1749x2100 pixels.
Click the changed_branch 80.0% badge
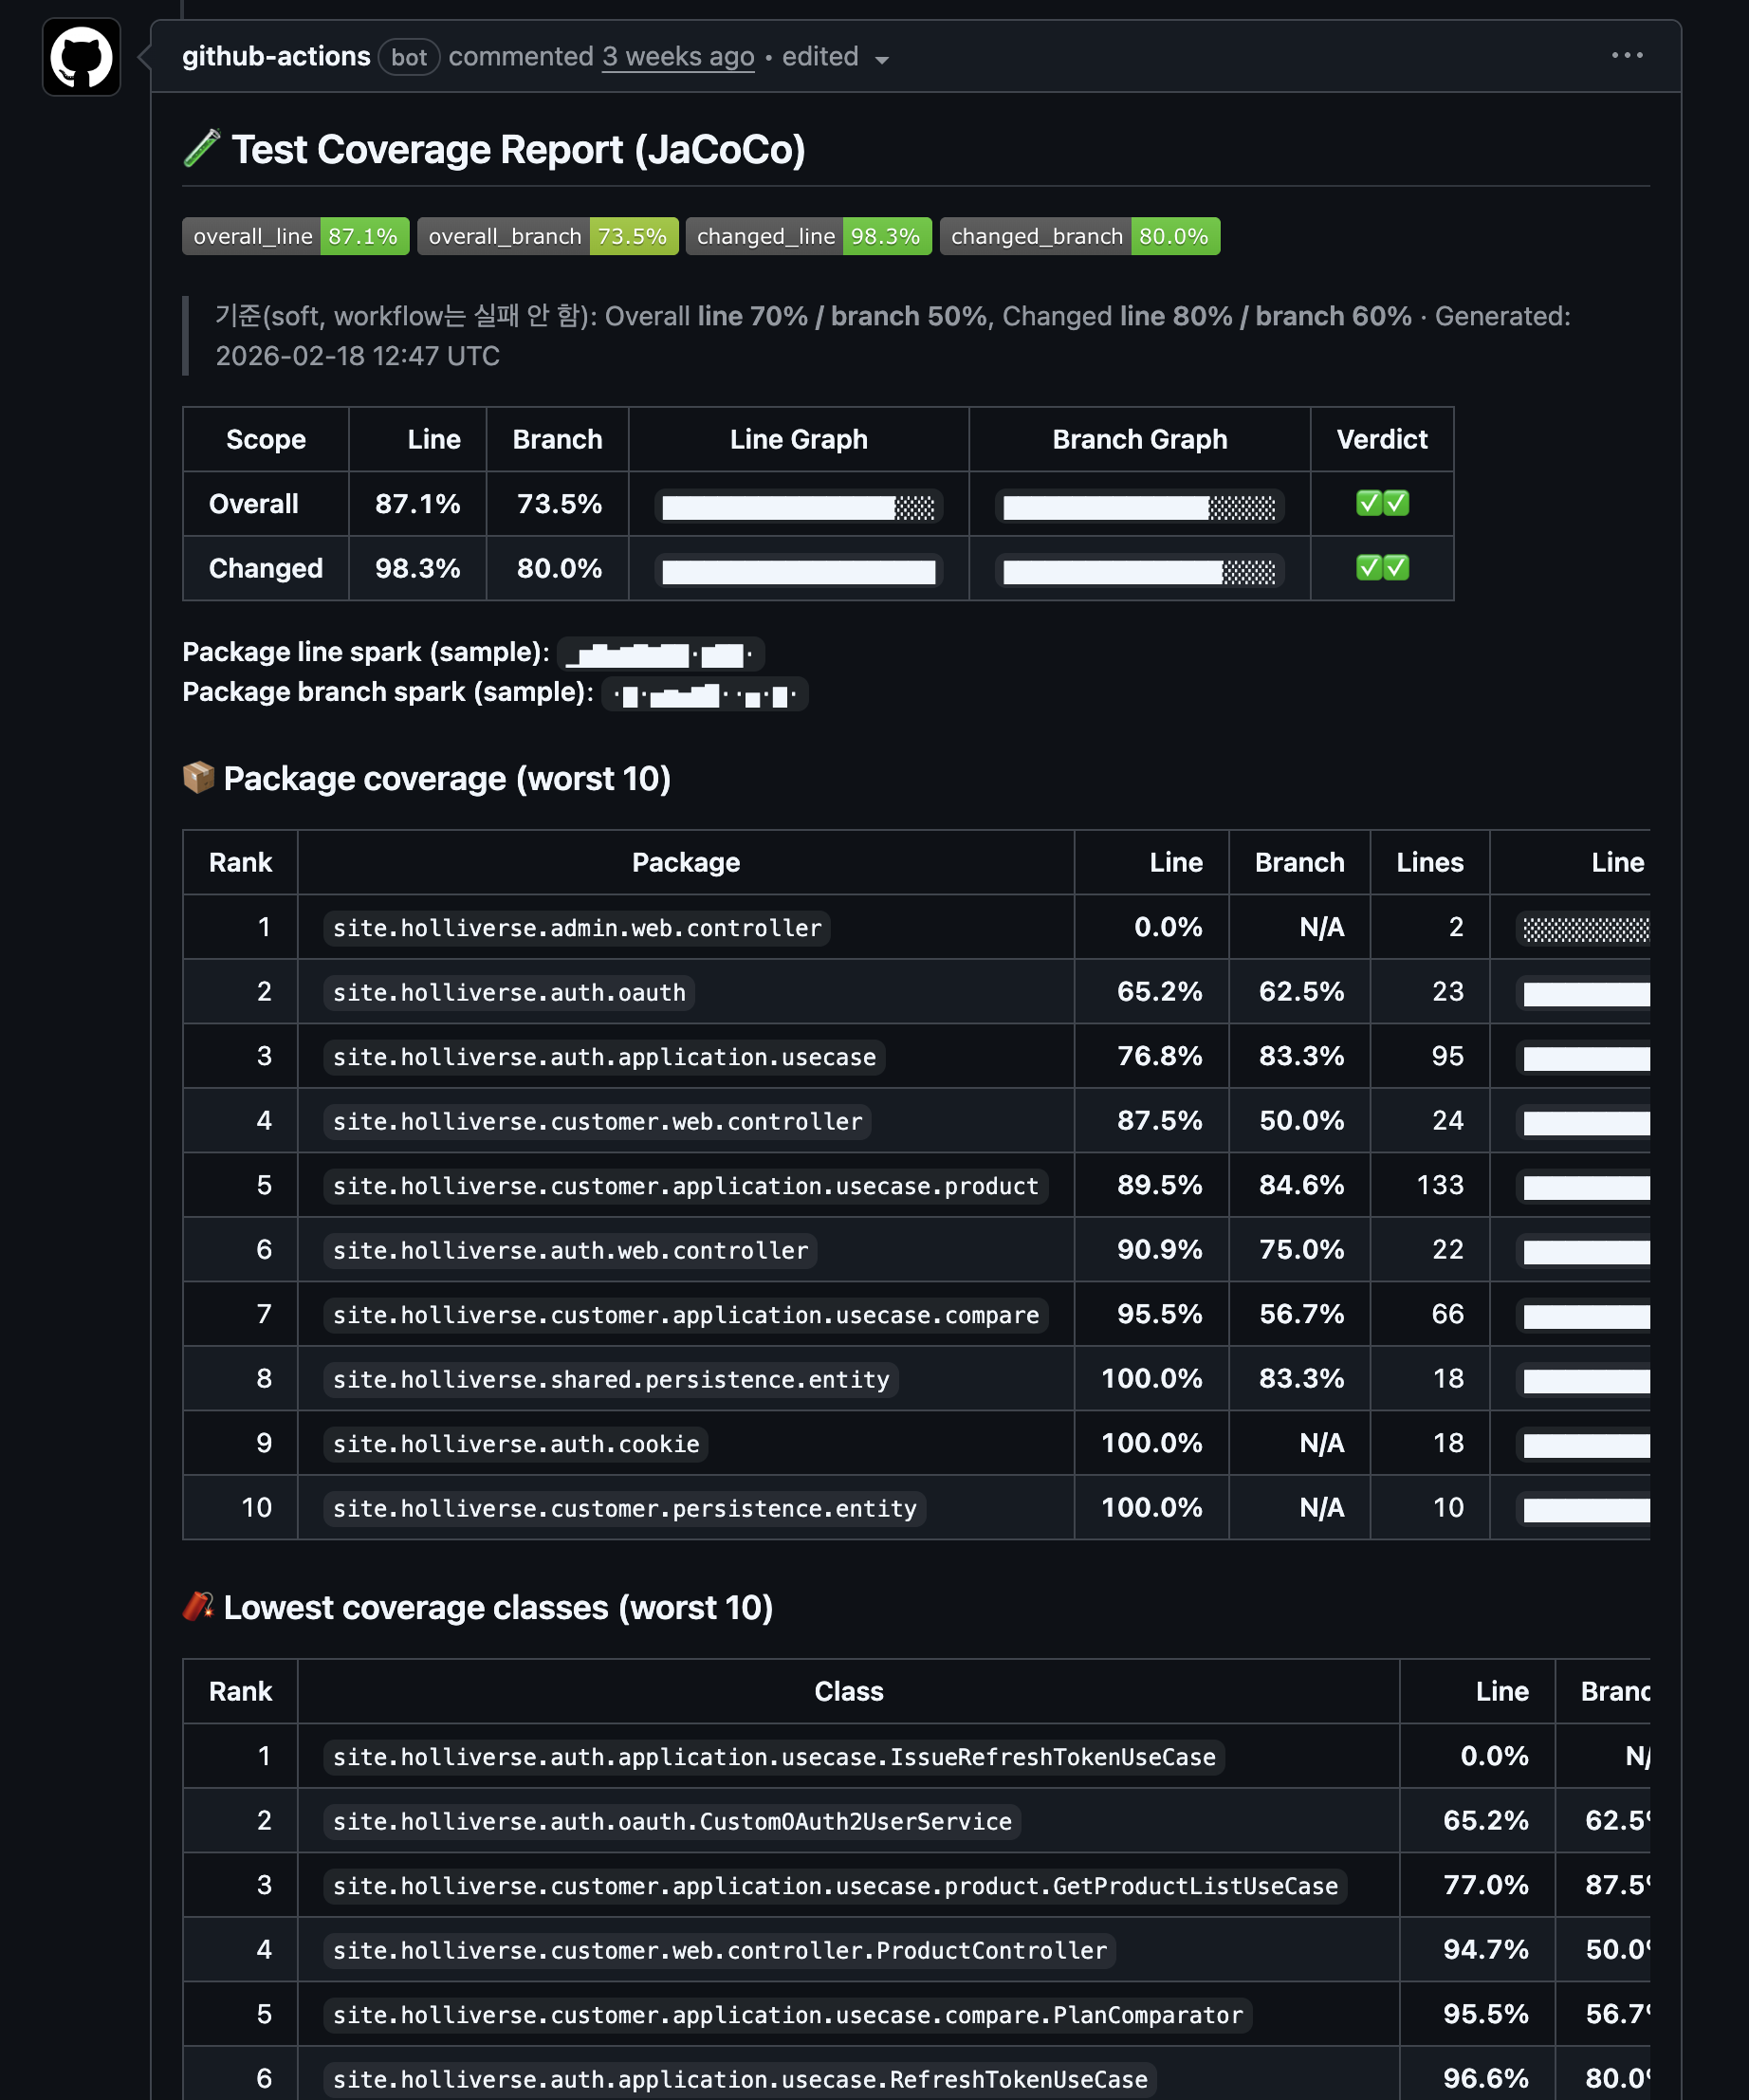[x=1079, y=236]
